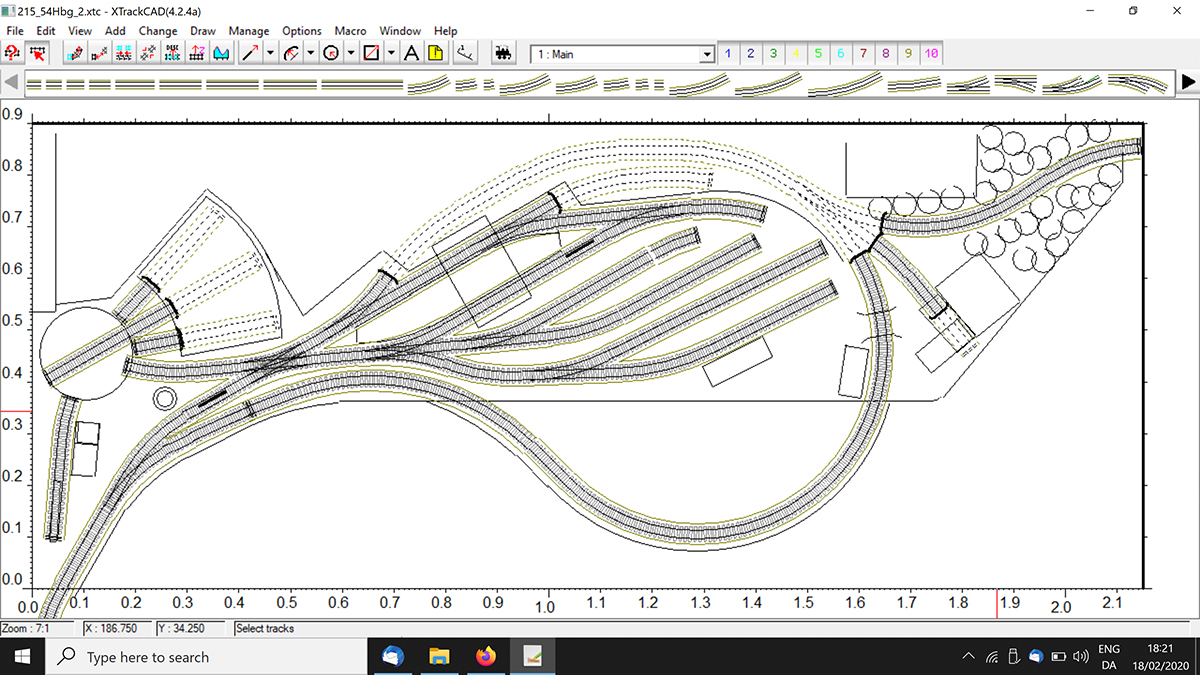This screenshot has width=1200, height=675.
Task: Click the yellow Note tool icon
Action: tap(436, 54)
